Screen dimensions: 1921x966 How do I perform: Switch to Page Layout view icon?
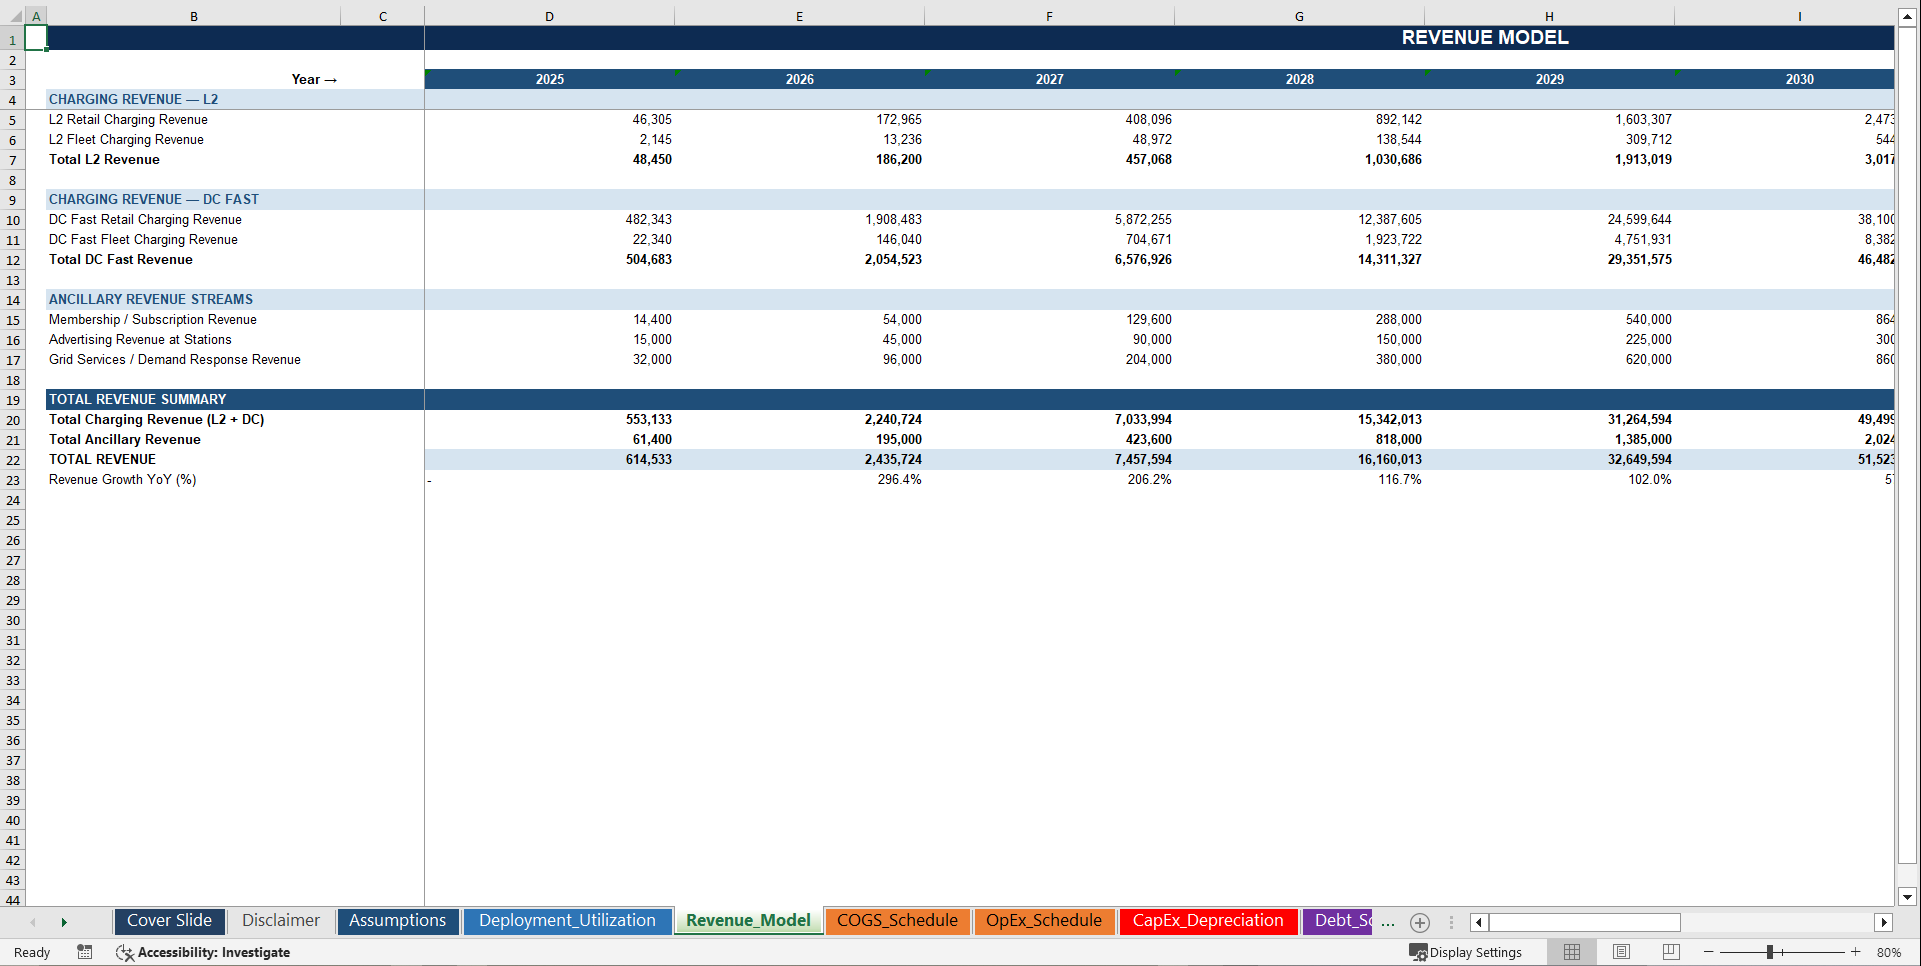click(1620, 952)
